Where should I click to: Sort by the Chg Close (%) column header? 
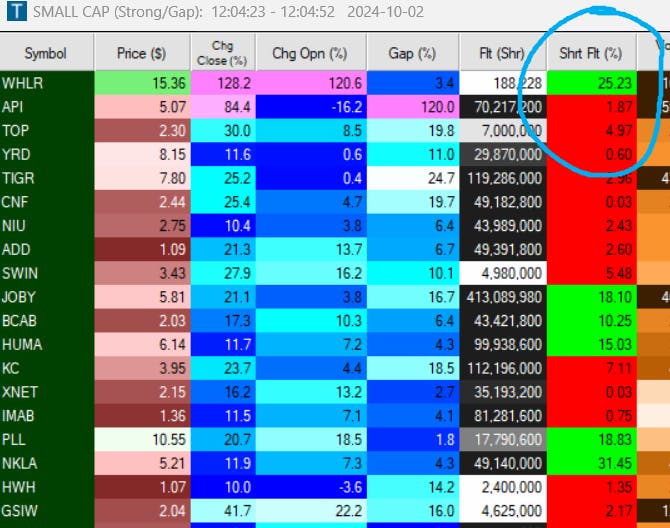(x=223, y=53)
